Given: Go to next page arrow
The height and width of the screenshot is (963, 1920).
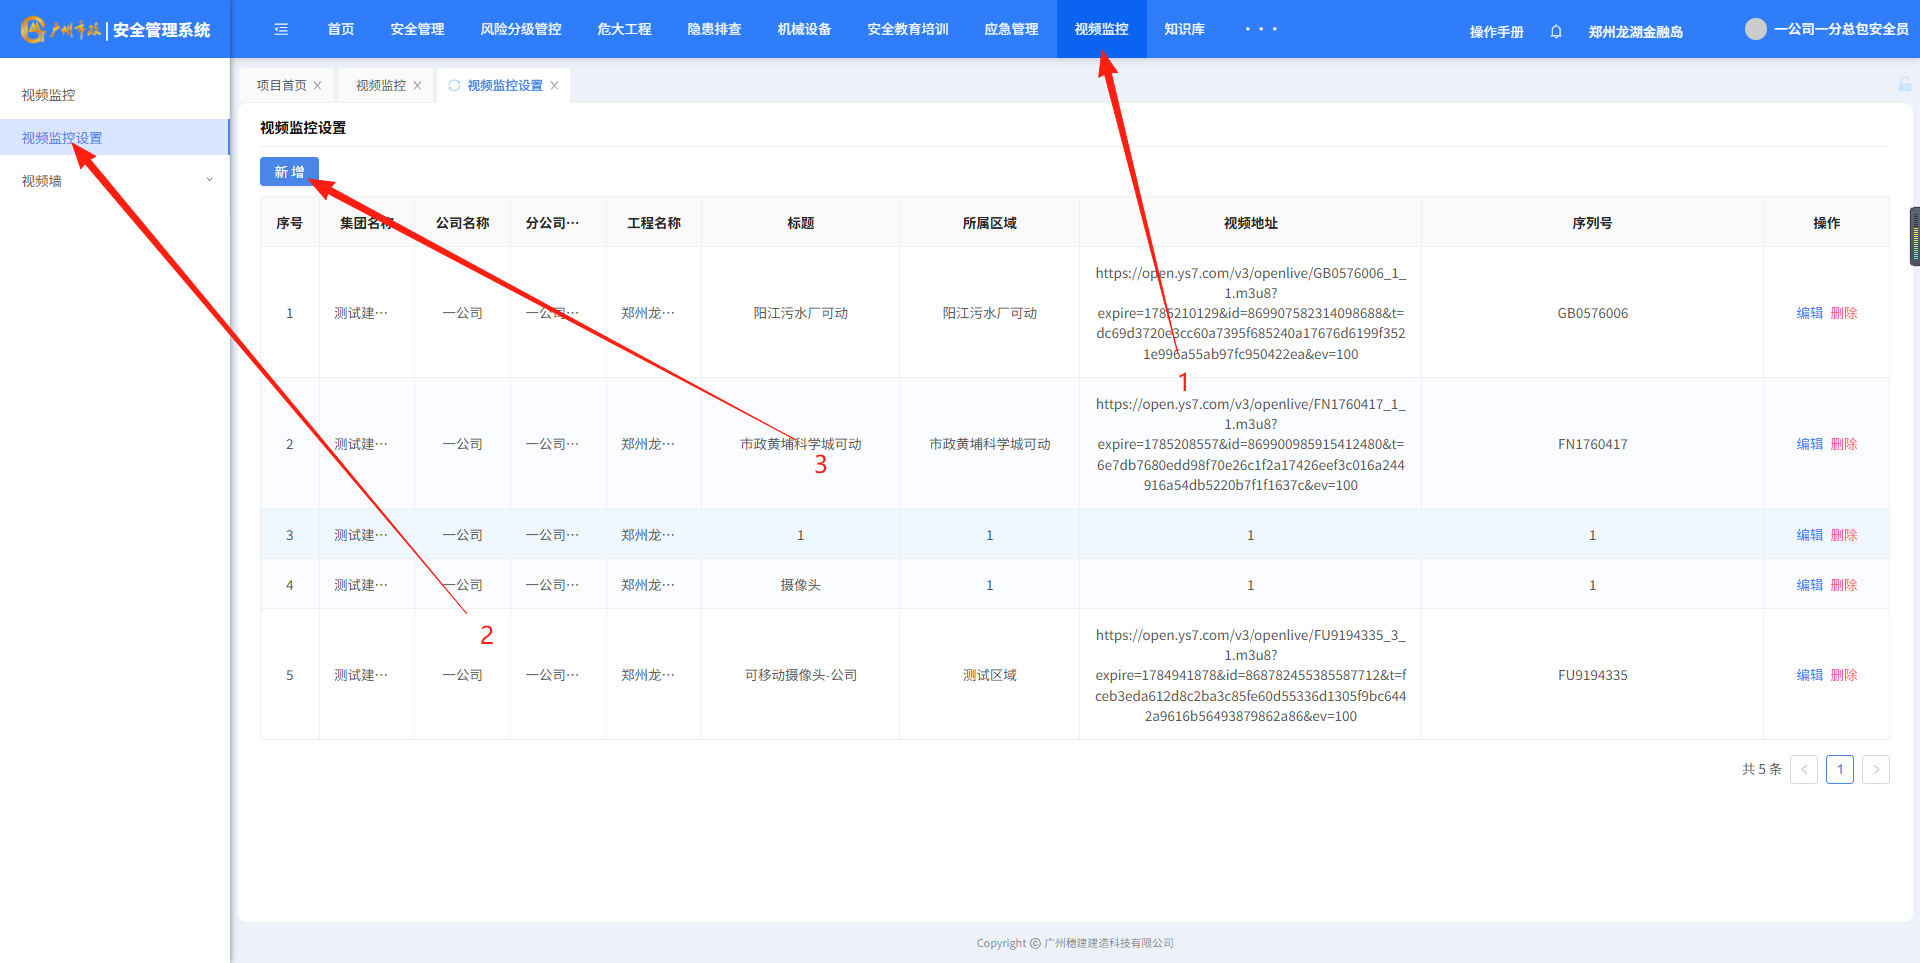Looking at the screenshot, I should pos(1875,769).
